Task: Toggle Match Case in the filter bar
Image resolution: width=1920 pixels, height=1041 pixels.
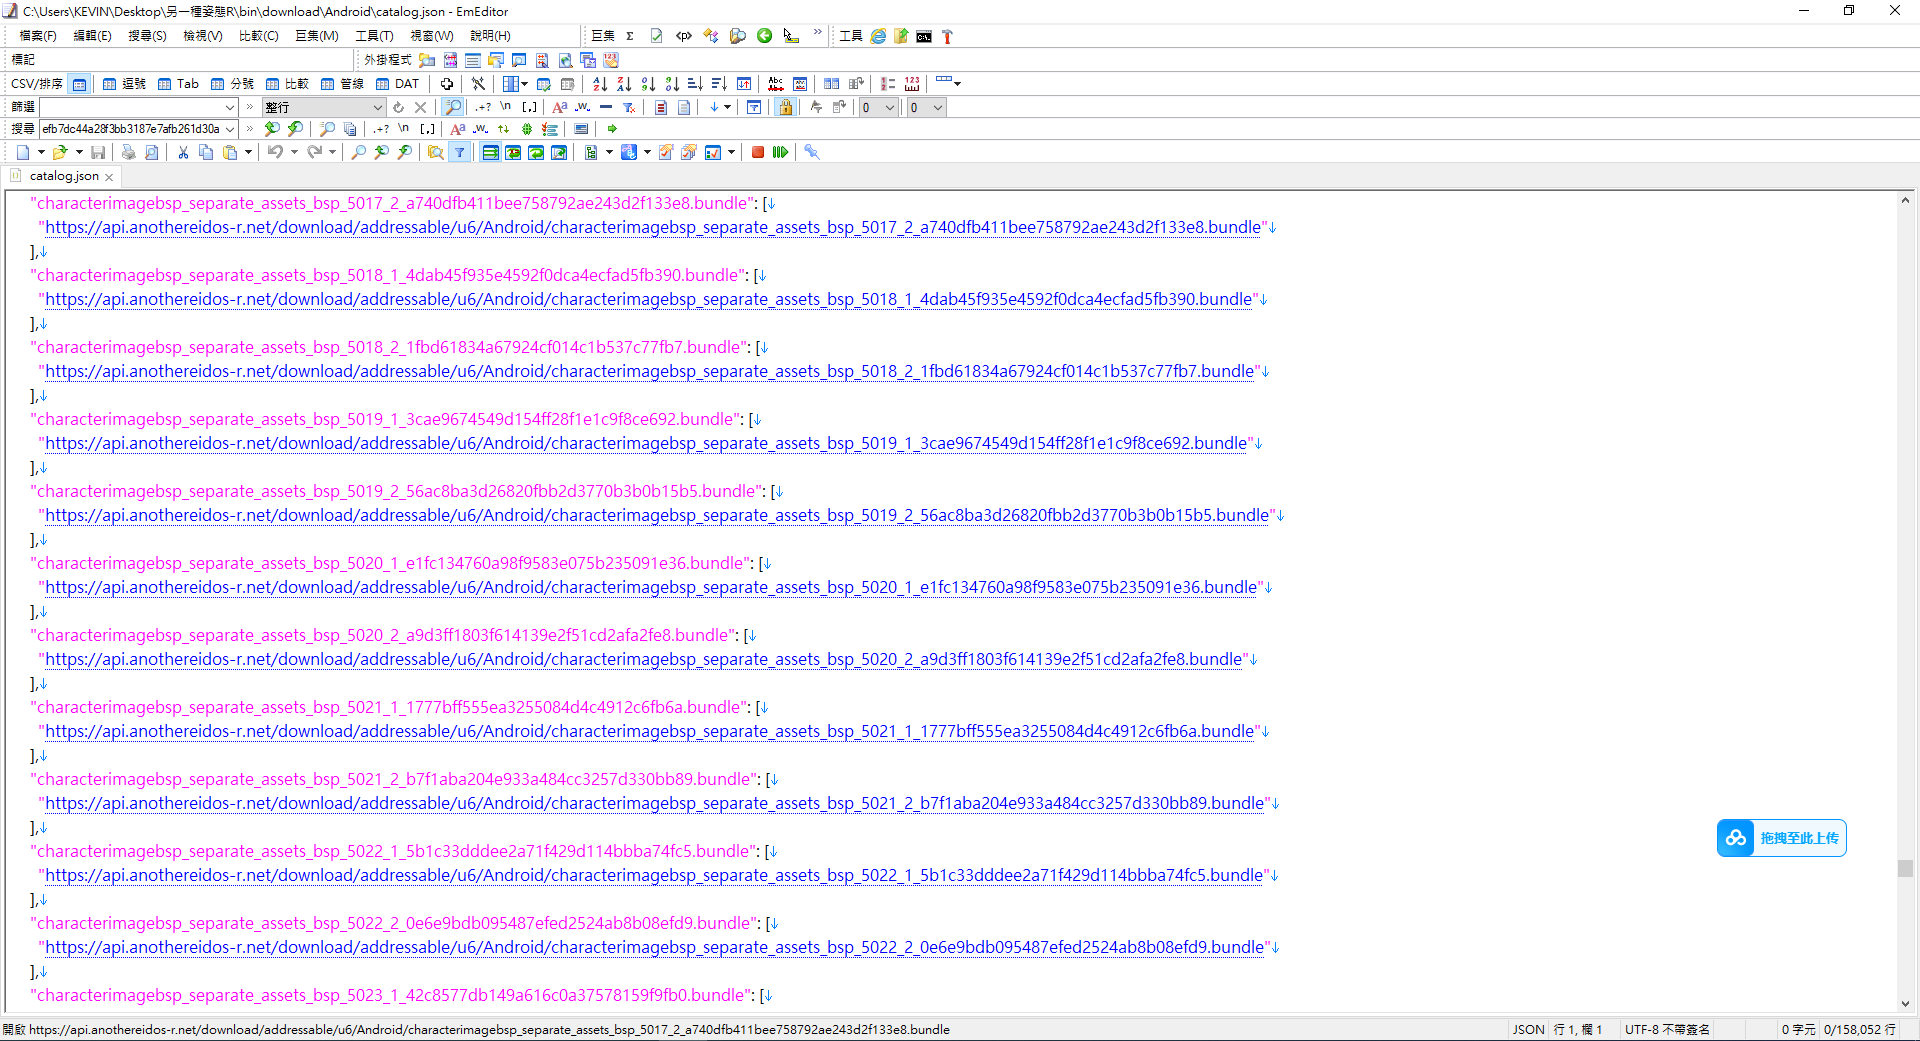Action: point(559,107)
